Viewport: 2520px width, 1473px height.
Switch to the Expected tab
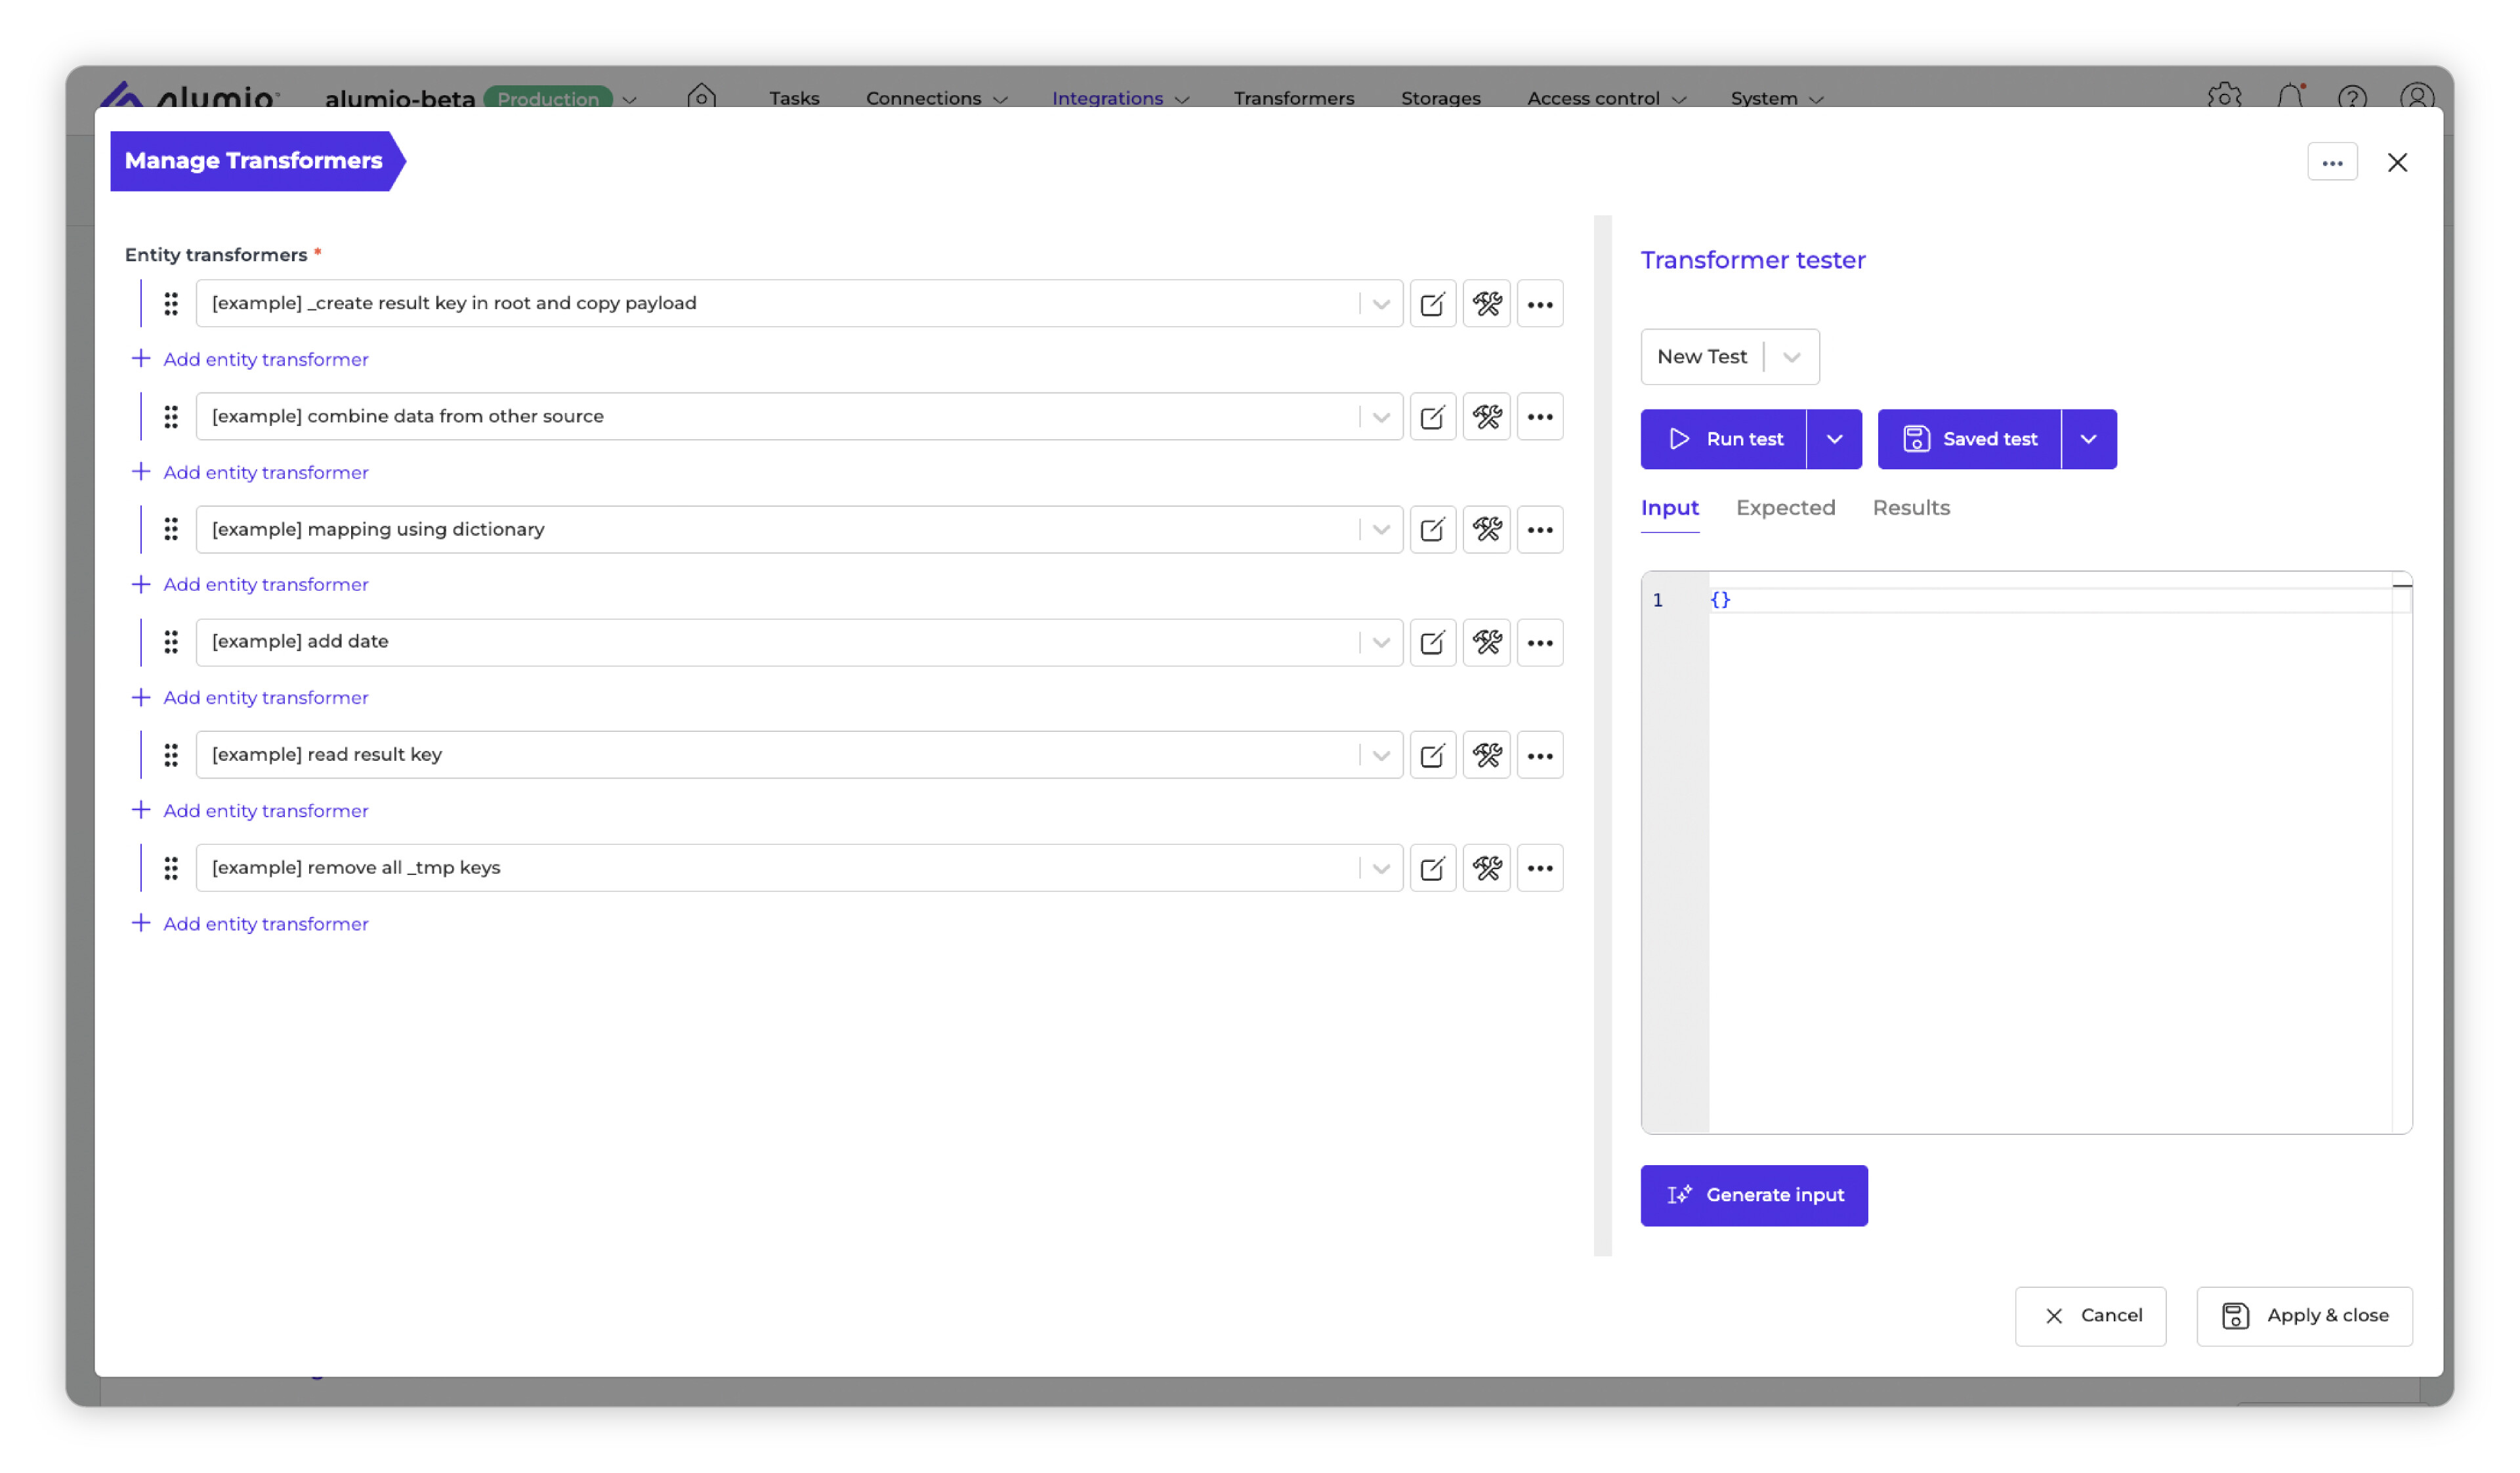coord(1785,508)
